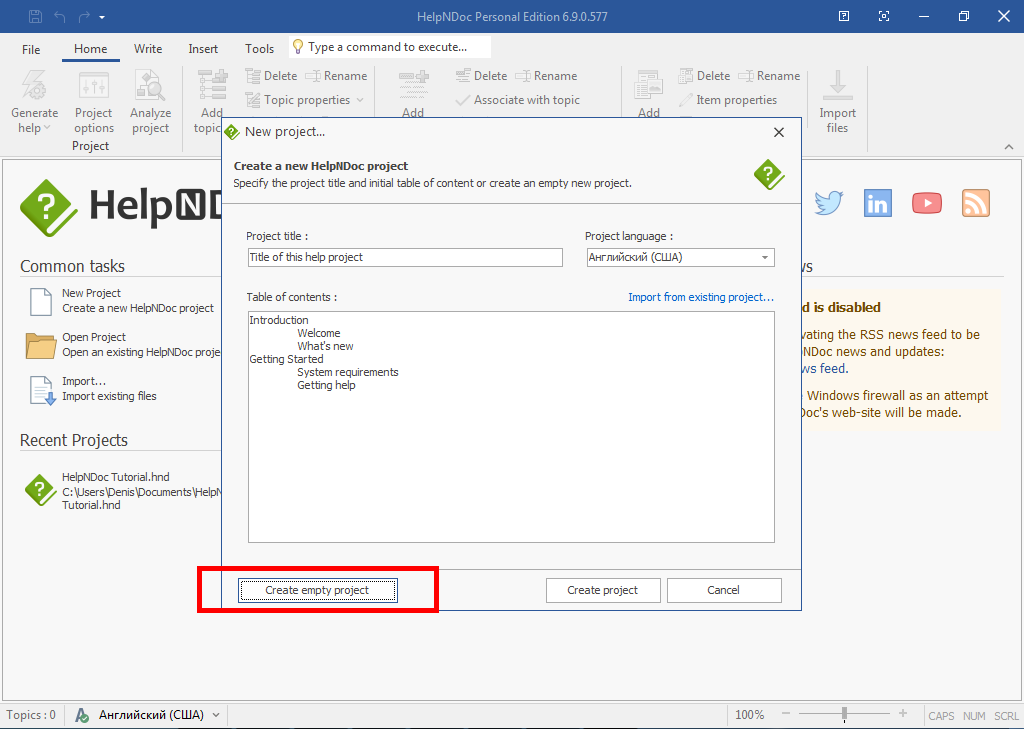Click the Project title input field
Screen dimensions: 1024x729
point(405,257)
